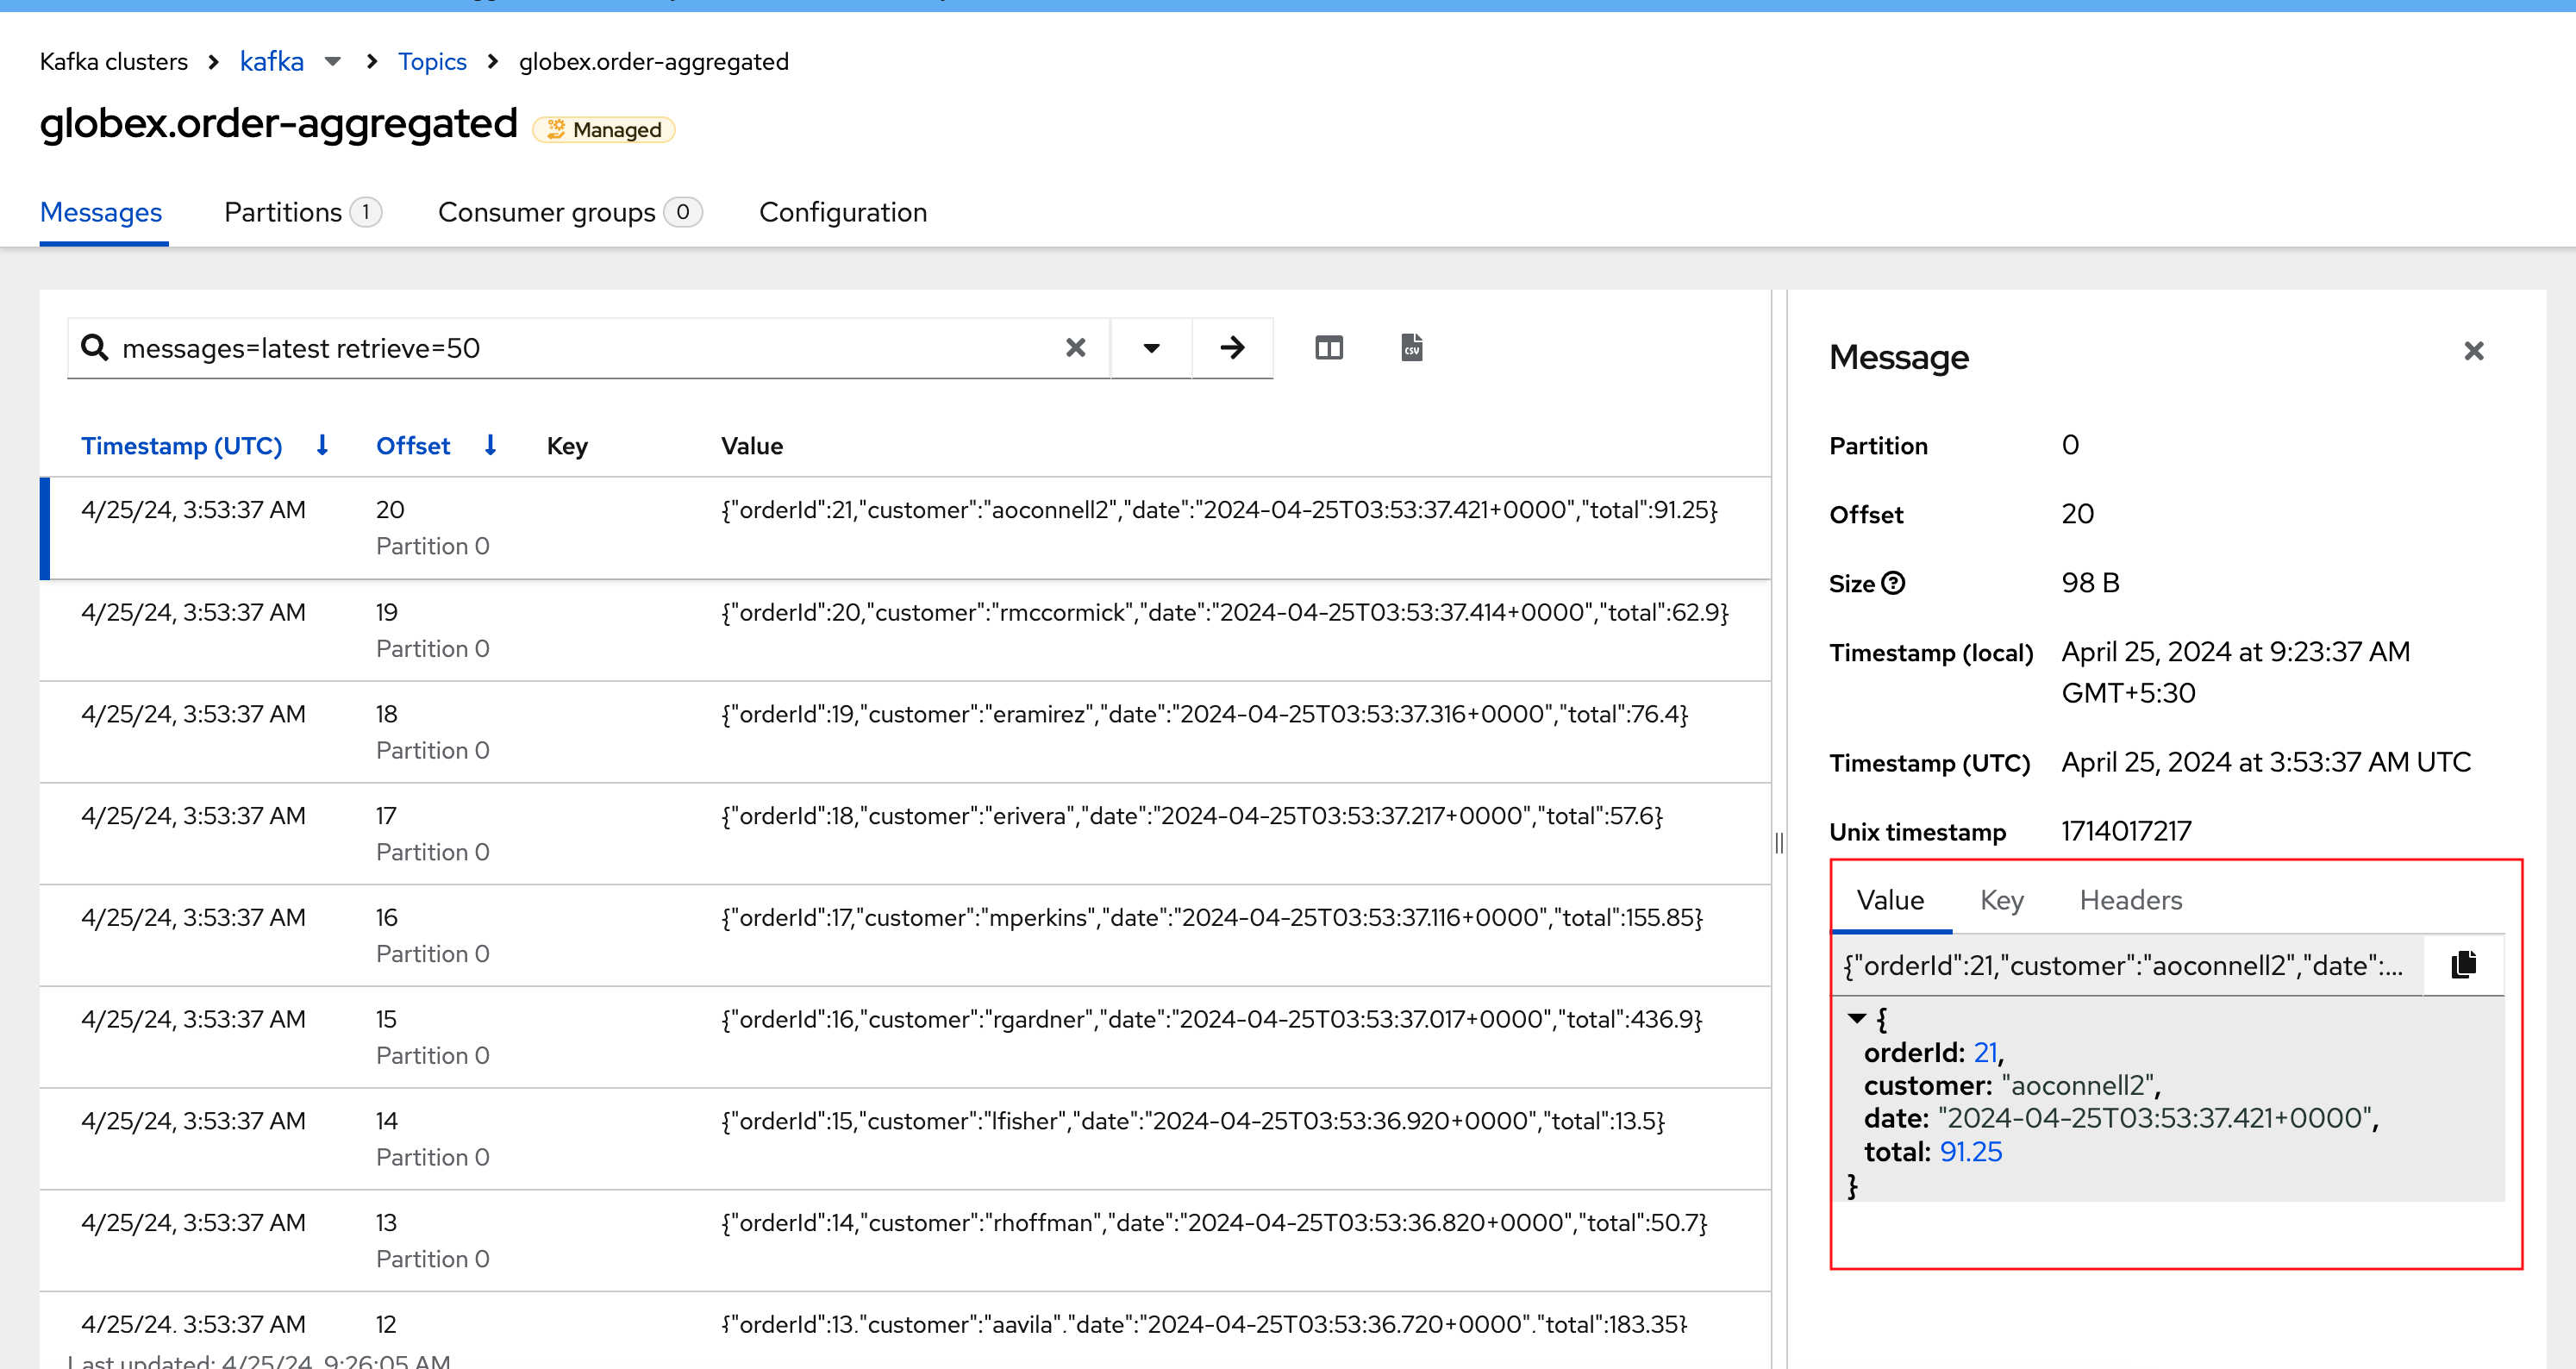
Task: Open the kafka cluster switcher dropdown
Action: click(x=333, y=62)
